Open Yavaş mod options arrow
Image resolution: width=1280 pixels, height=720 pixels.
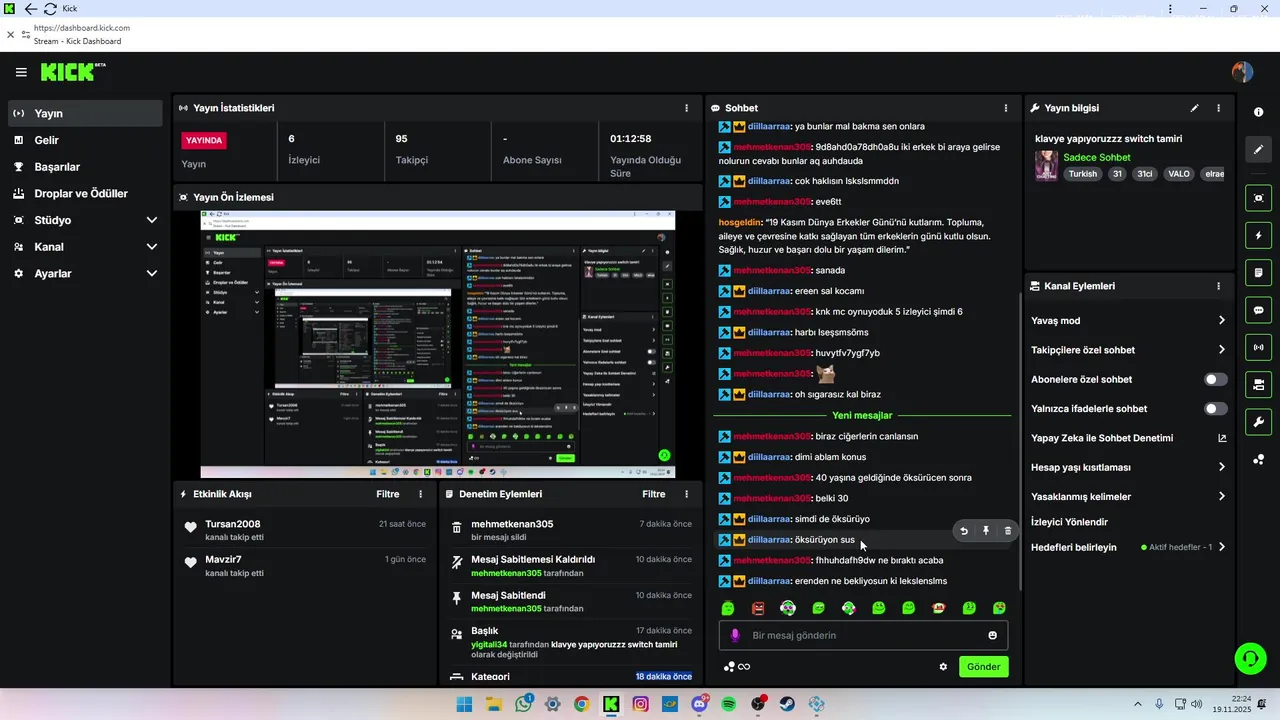(1221, 321)
